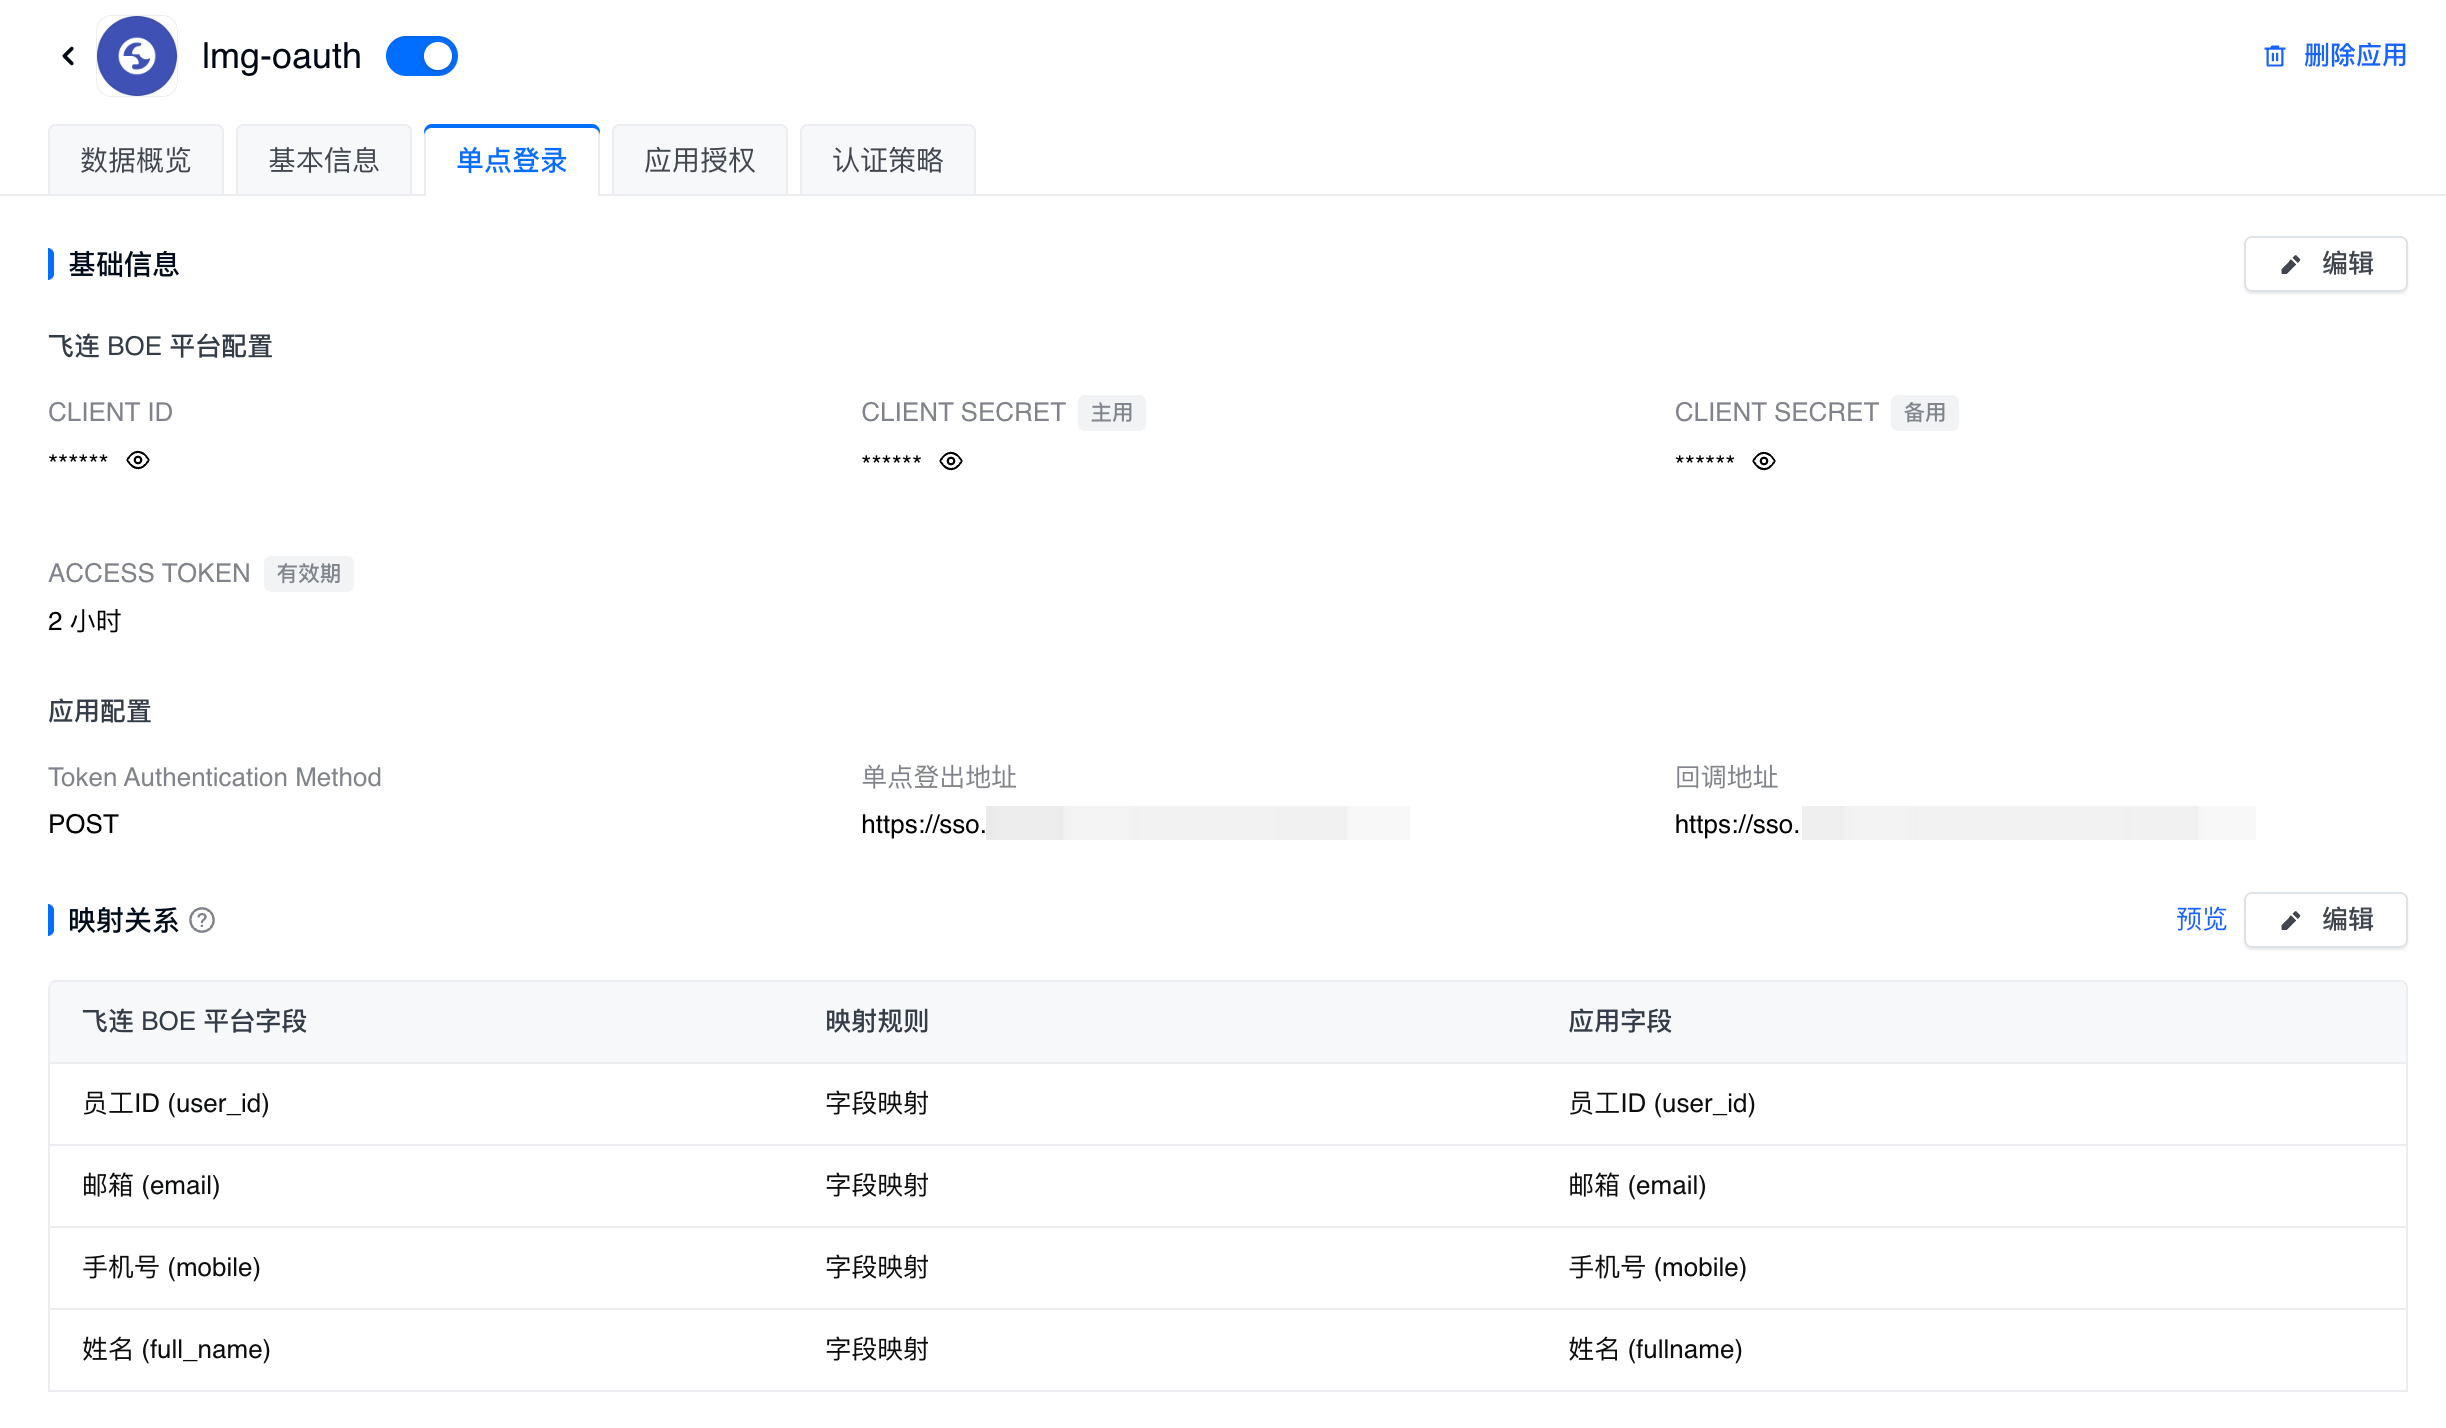Open the 基本信息 tab
The image size is (2446, 1428).
click(x=324, y=160)
